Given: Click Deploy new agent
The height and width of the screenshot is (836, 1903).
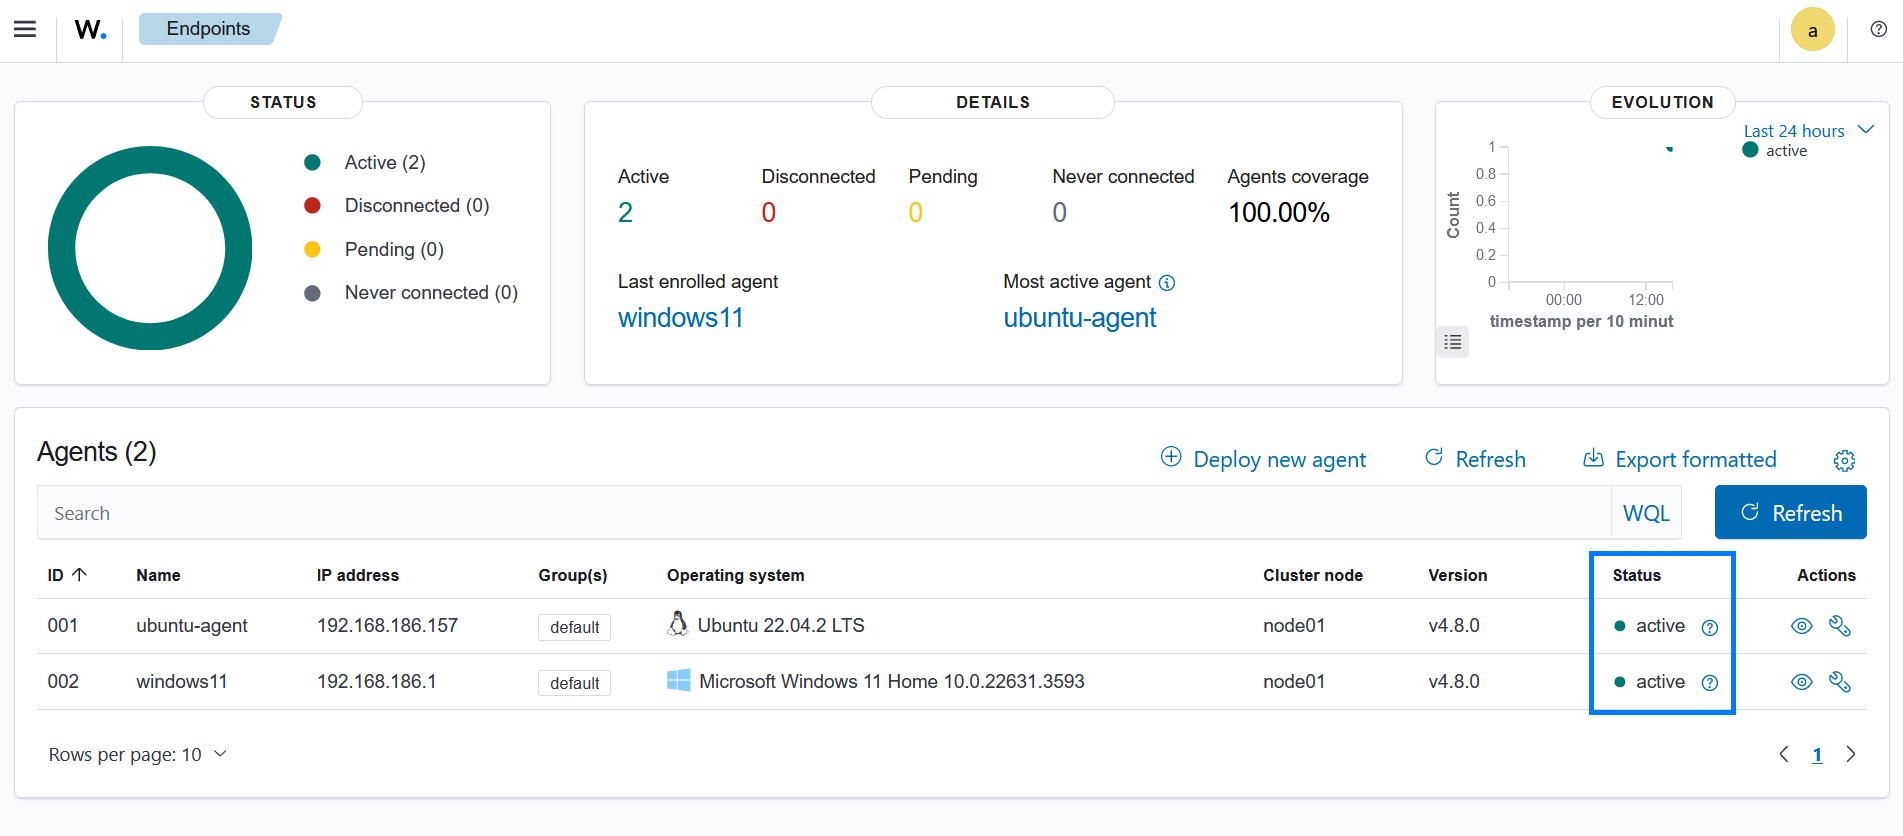Looking at the screenshot, I should coord(1263,459).
